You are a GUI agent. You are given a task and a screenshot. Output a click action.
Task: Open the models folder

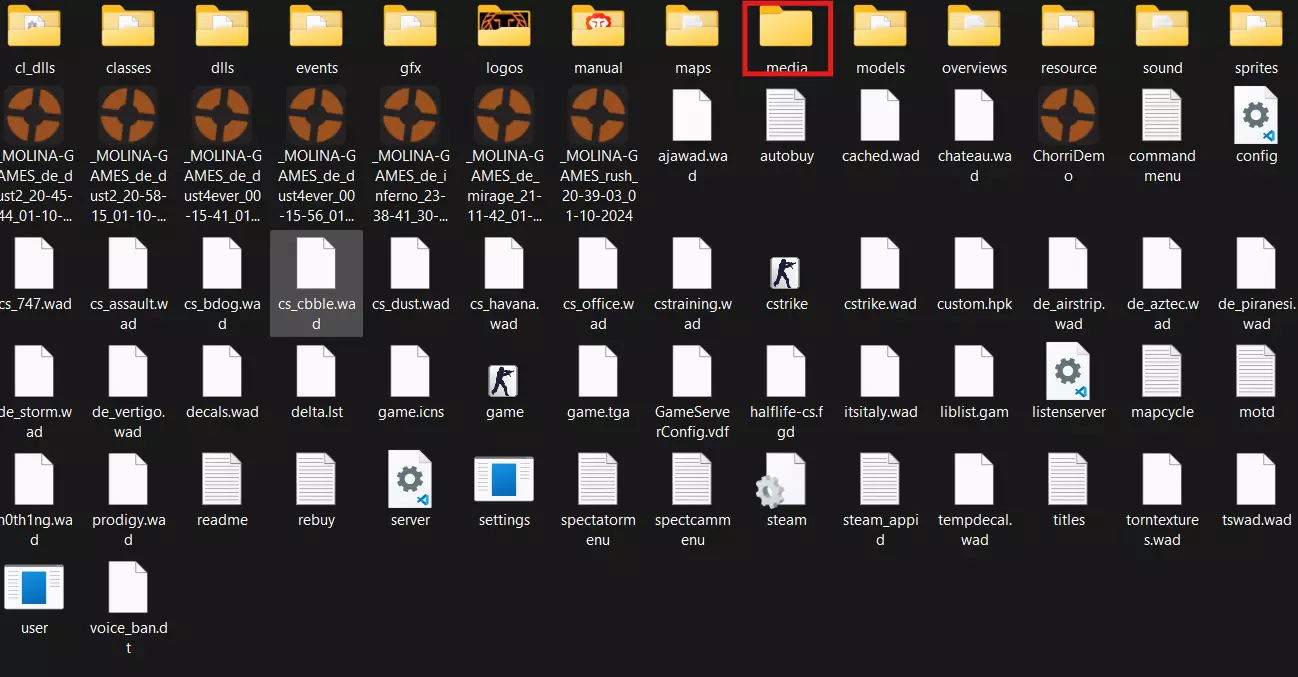(x=880, y=38)
